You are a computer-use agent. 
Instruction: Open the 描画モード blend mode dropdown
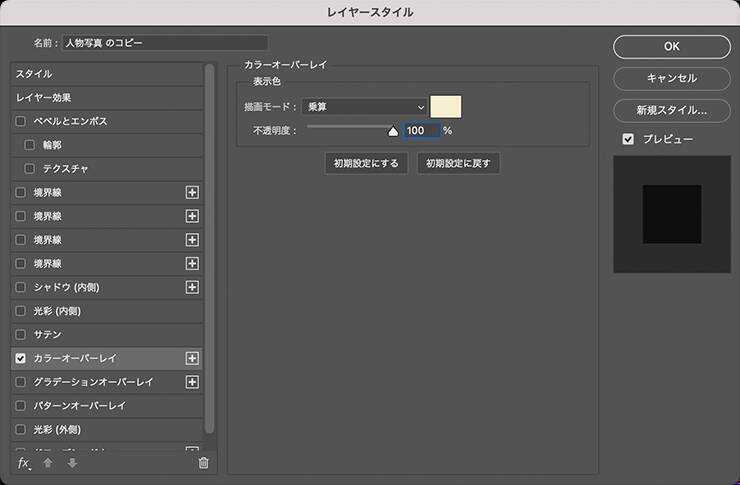point(364,107)
